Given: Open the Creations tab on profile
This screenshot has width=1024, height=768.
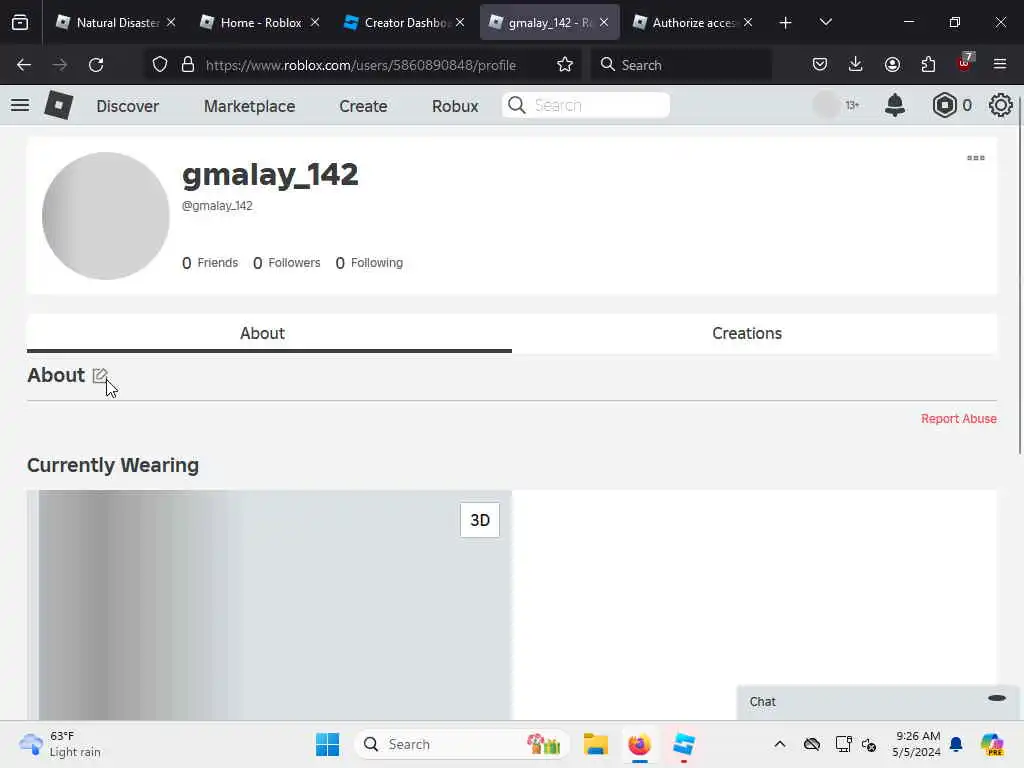Looking at the screenshot, I should pos(746,333).
